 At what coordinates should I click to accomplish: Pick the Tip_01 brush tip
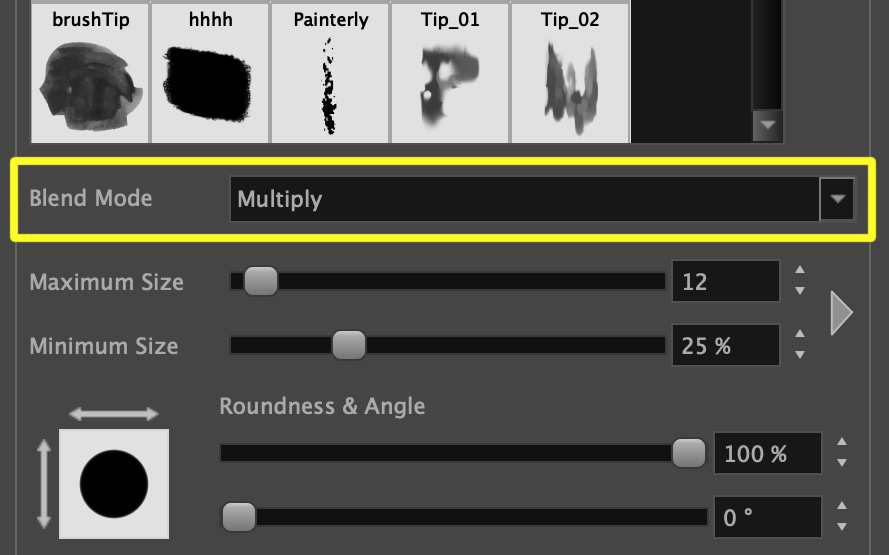[x=450, y=73]
